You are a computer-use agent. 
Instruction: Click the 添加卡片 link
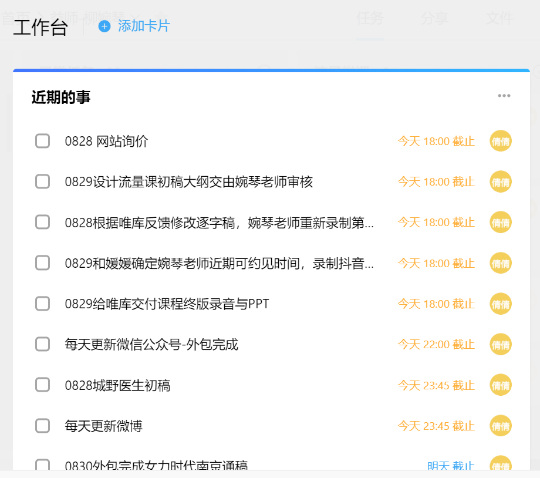144,26
